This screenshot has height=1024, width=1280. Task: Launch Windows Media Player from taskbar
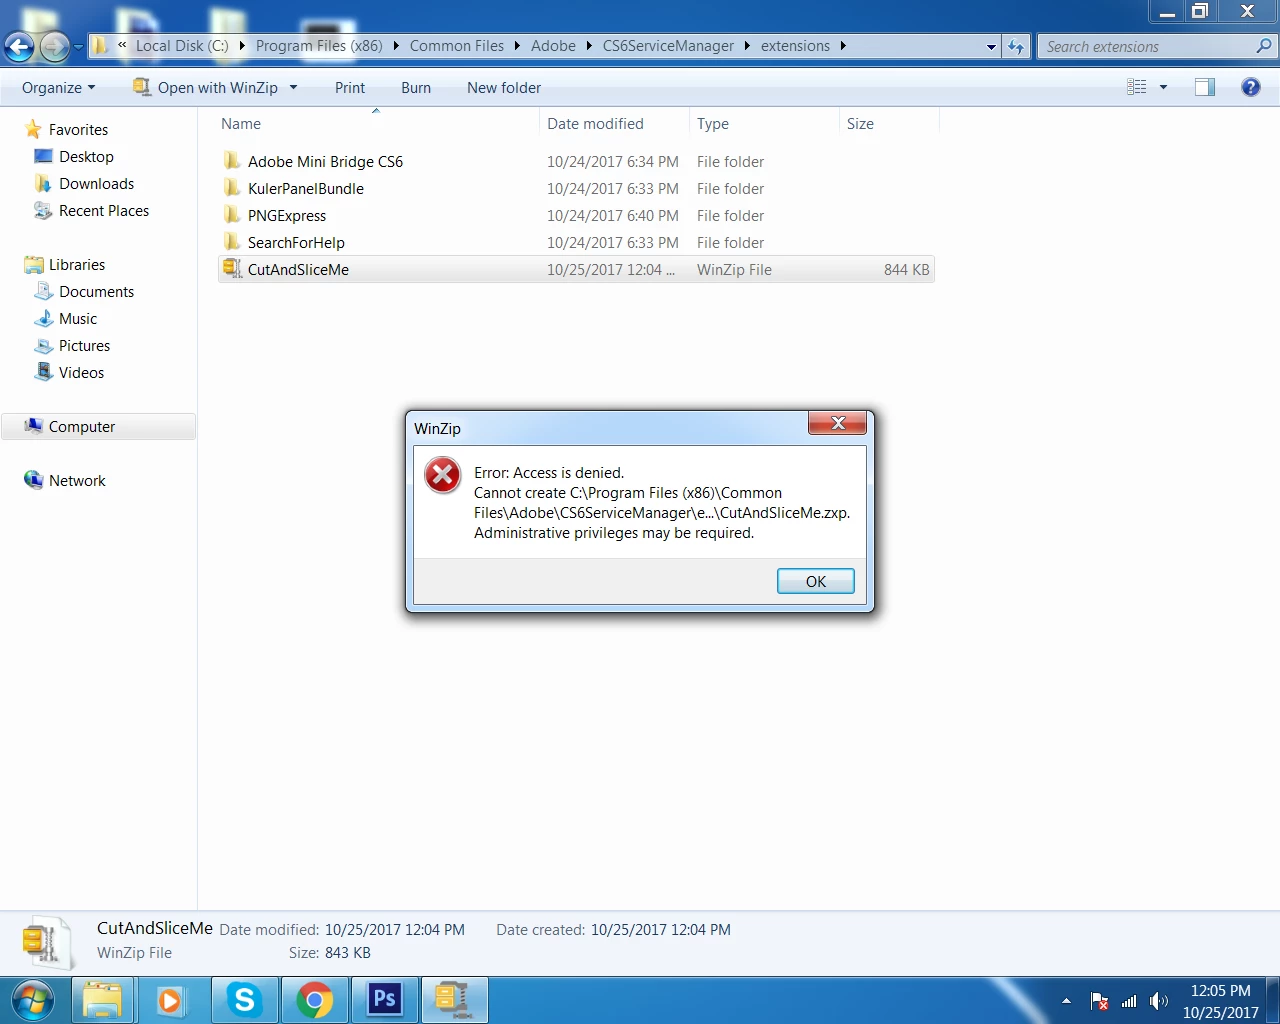pos(170,1000)
